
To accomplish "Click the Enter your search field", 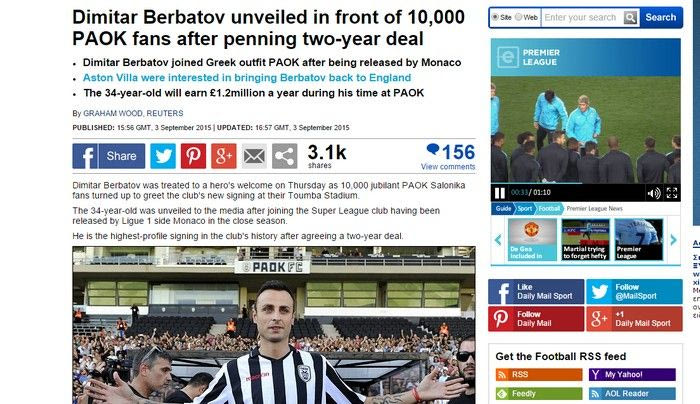I will point(582,17).
